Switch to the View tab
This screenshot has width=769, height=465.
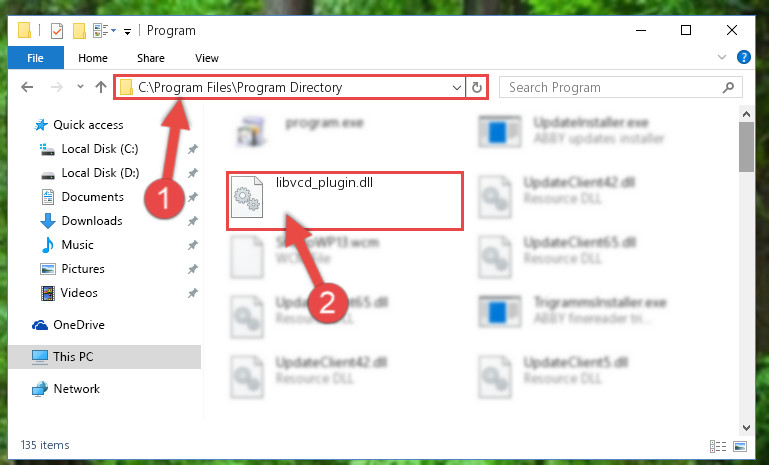[x=206, y=58]
